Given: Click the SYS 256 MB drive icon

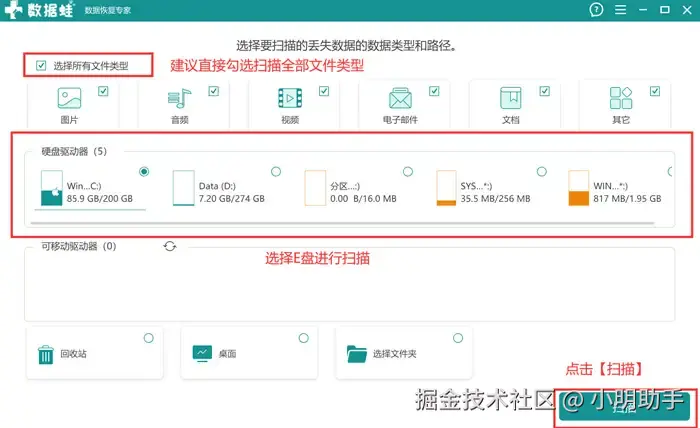Looking at the screenshot, I should pyautogui.click(x=446, y=188).
